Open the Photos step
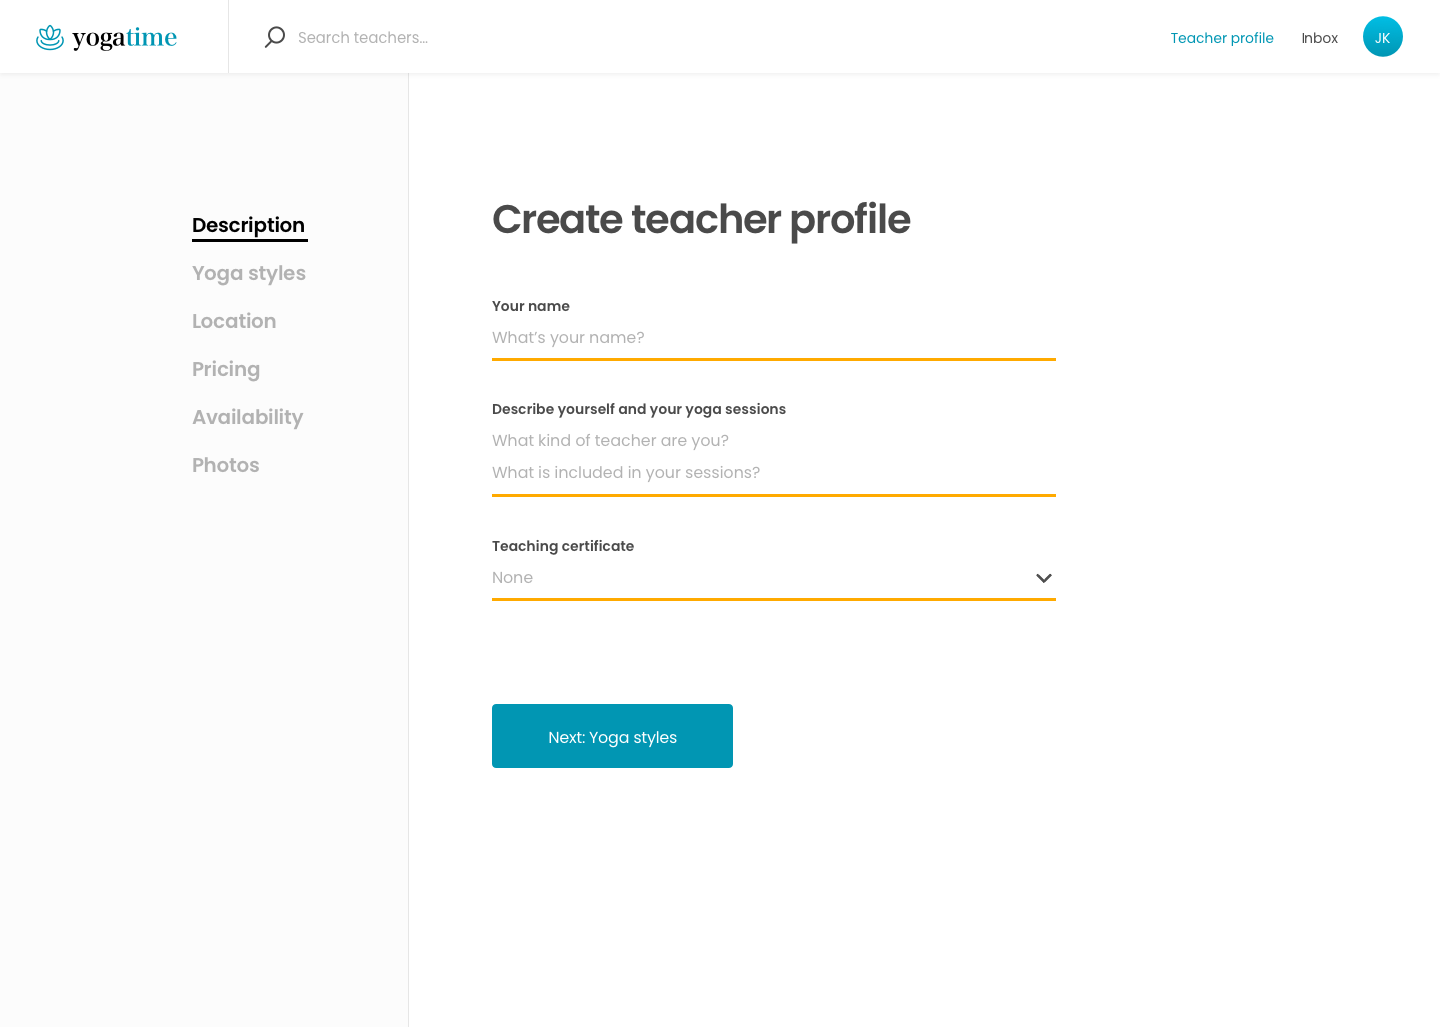1440x1027 pixels. 225,465
